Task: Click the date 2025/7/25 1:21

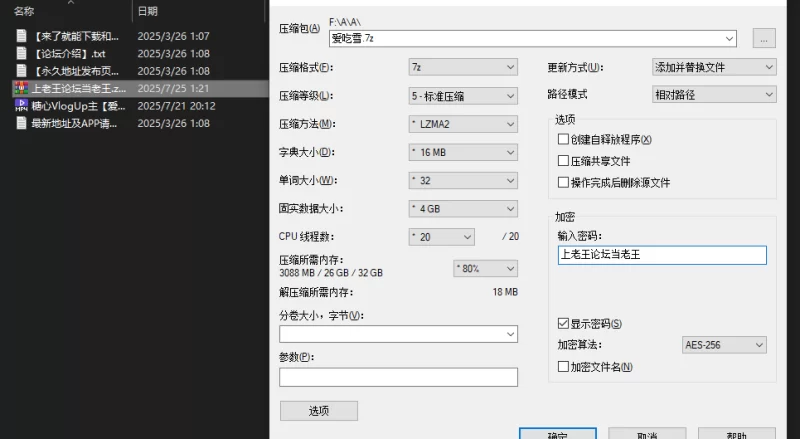Action: tap(173, 88)
